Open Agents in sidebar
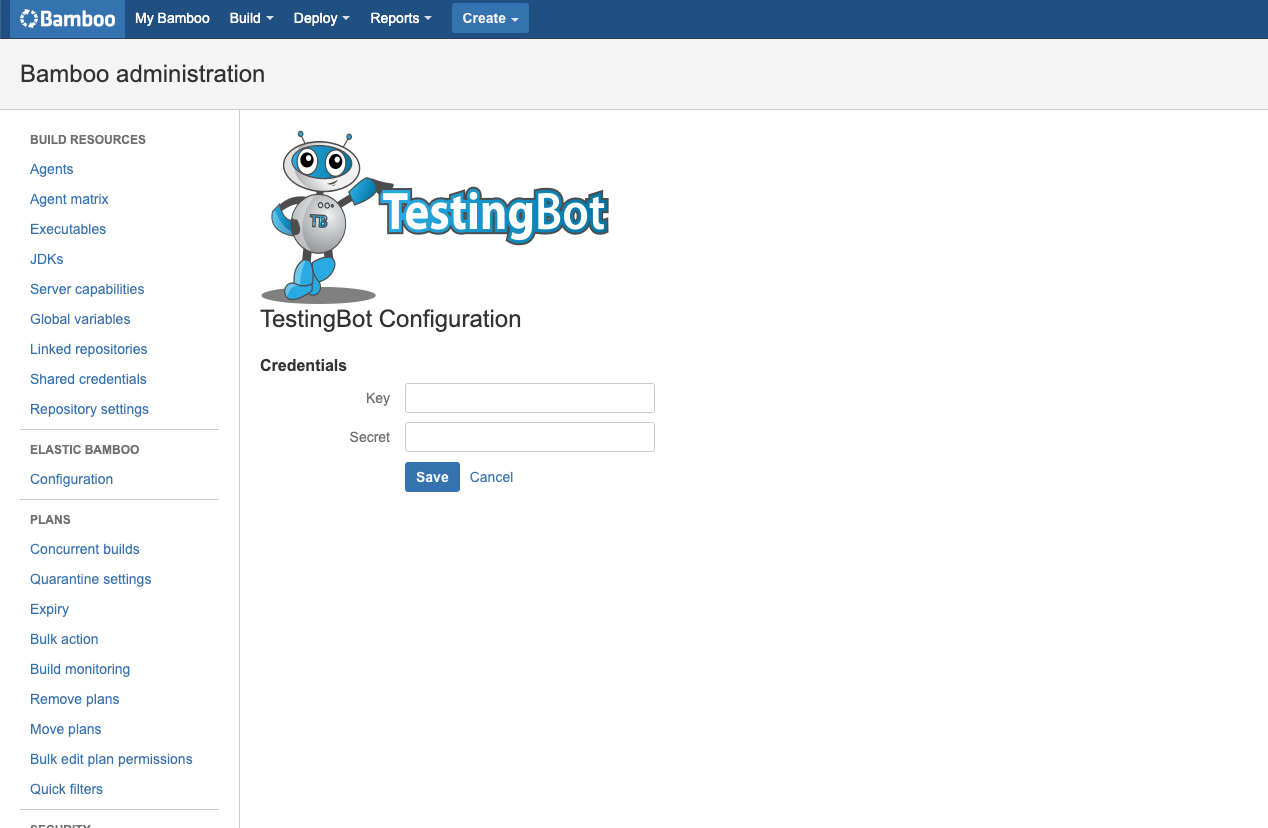This screenshot has height=828, width=1268. tap(52, 169)
